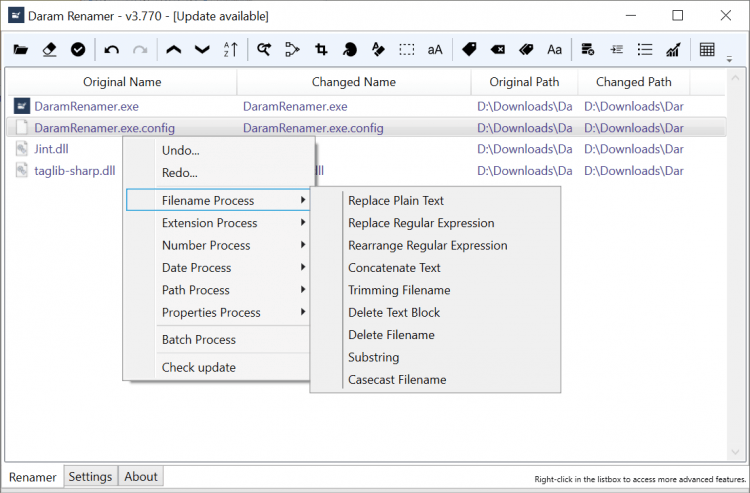Screen dimensions: 750x493
Task: Move item down with chevron-down icon
Action: pos(202,49)
